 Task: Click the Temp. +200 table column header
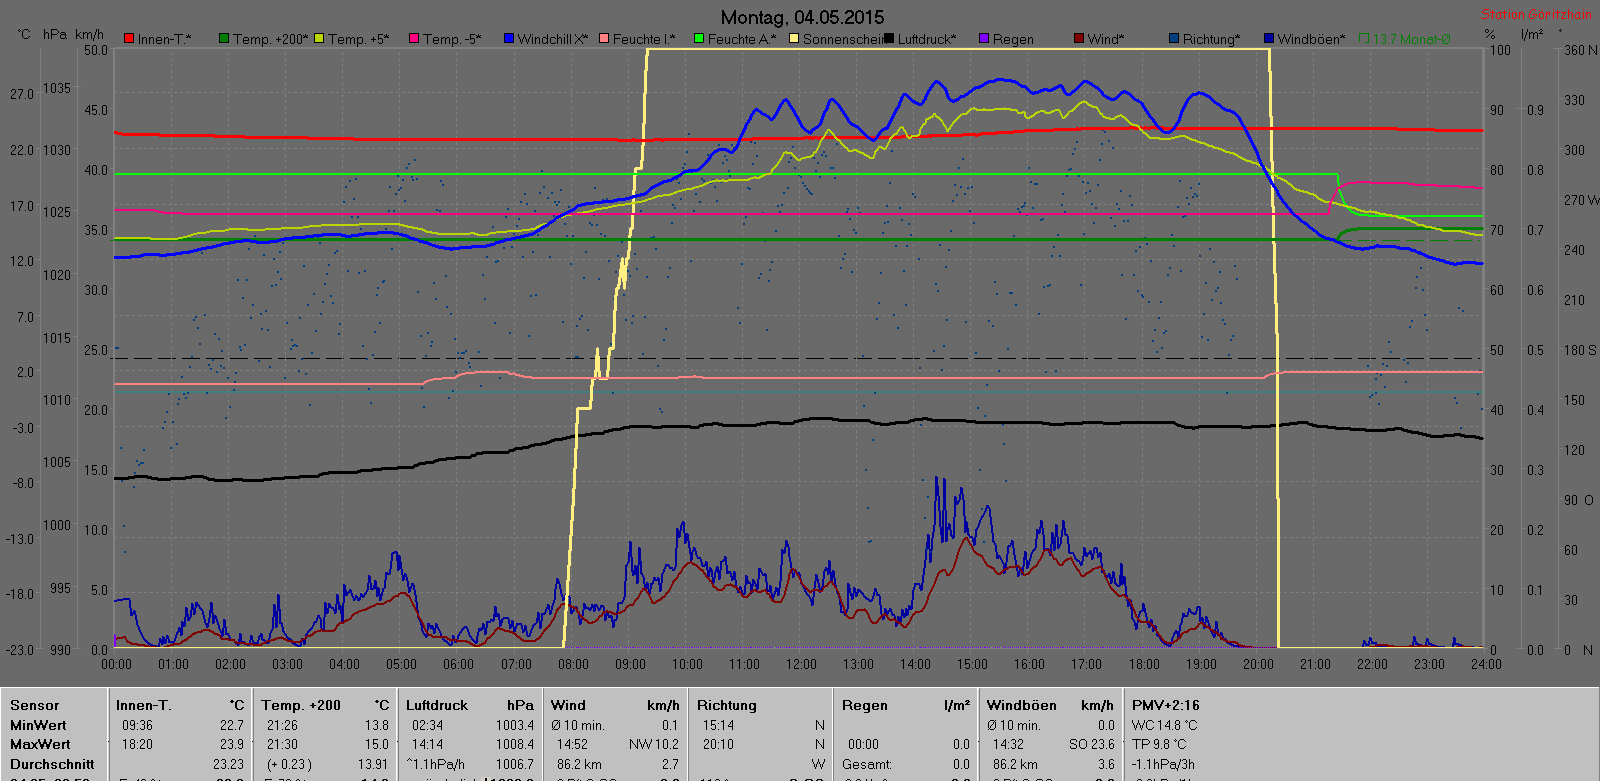[301, 705]
